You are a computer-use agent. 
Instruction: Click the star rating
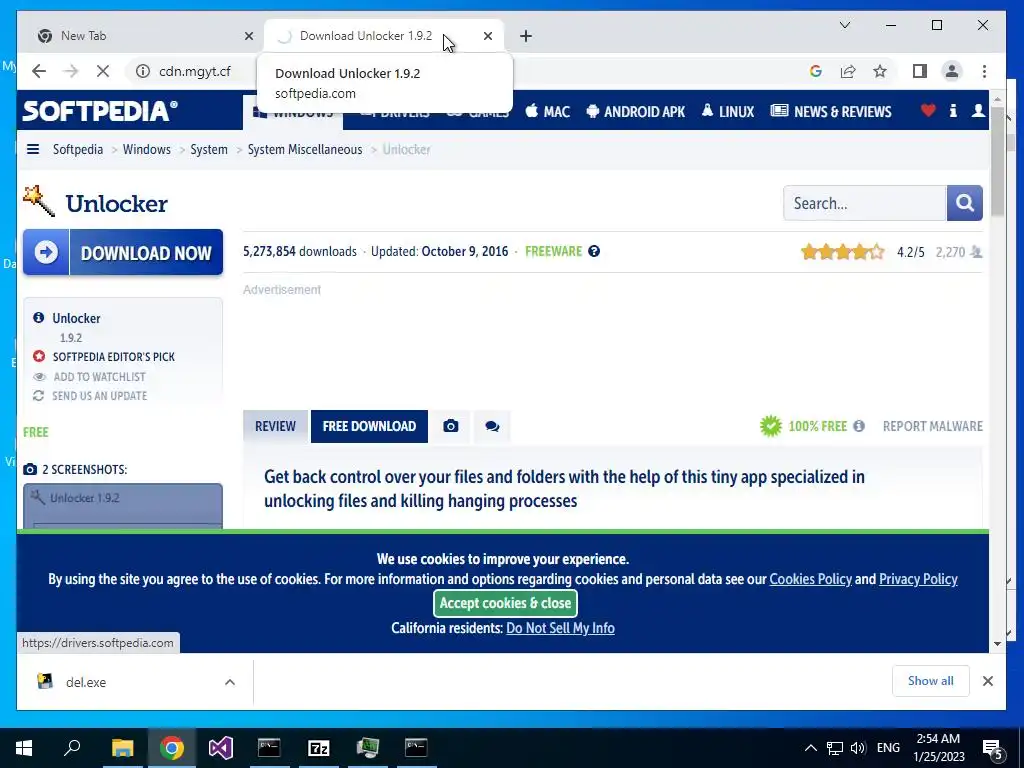coord(842,251)
